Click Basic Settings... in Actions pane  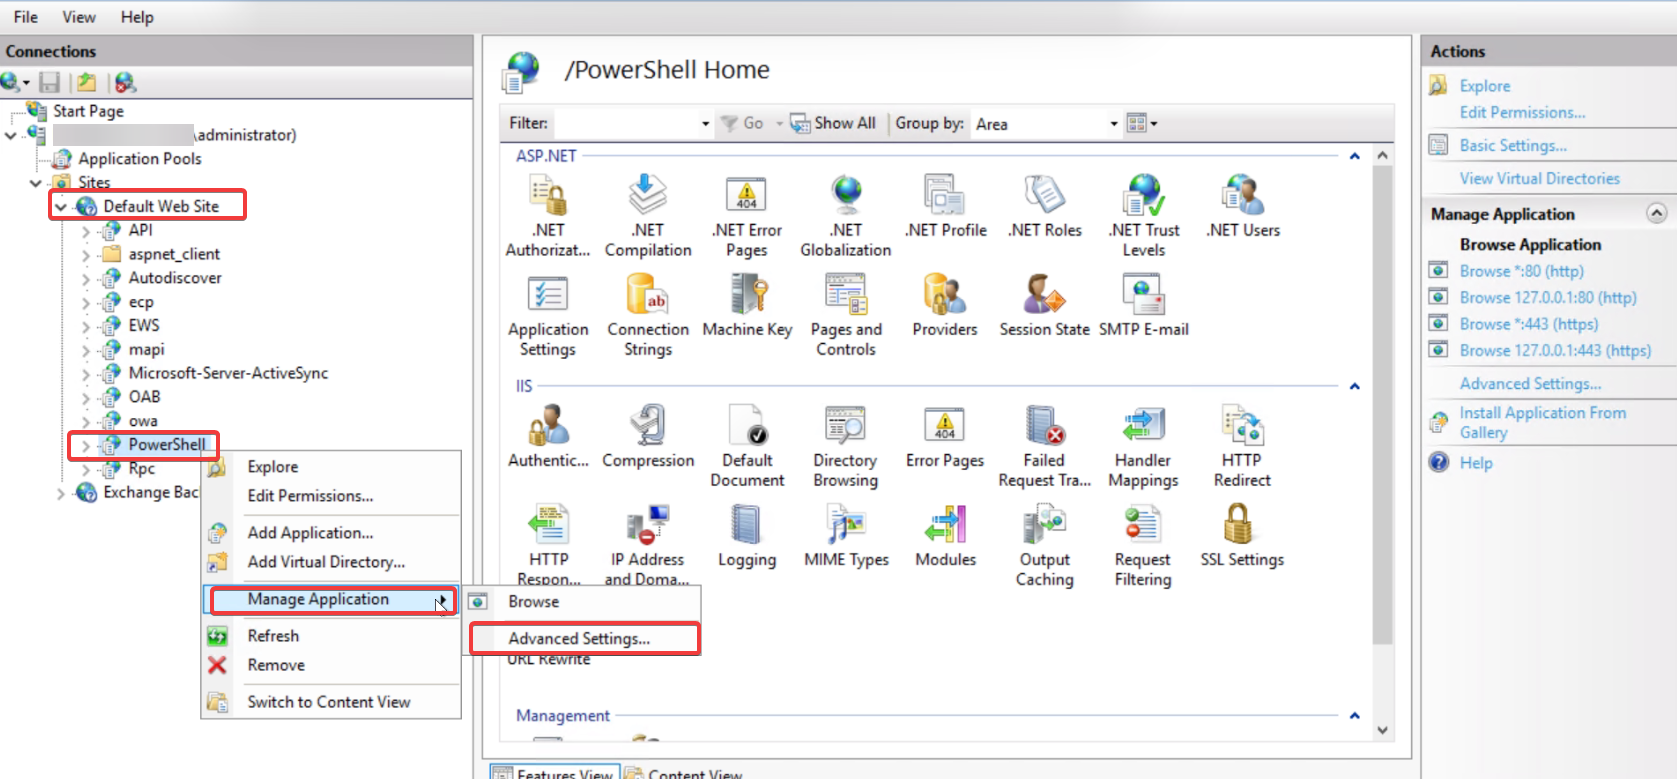pyautogui.click(x=1512, y=146)
